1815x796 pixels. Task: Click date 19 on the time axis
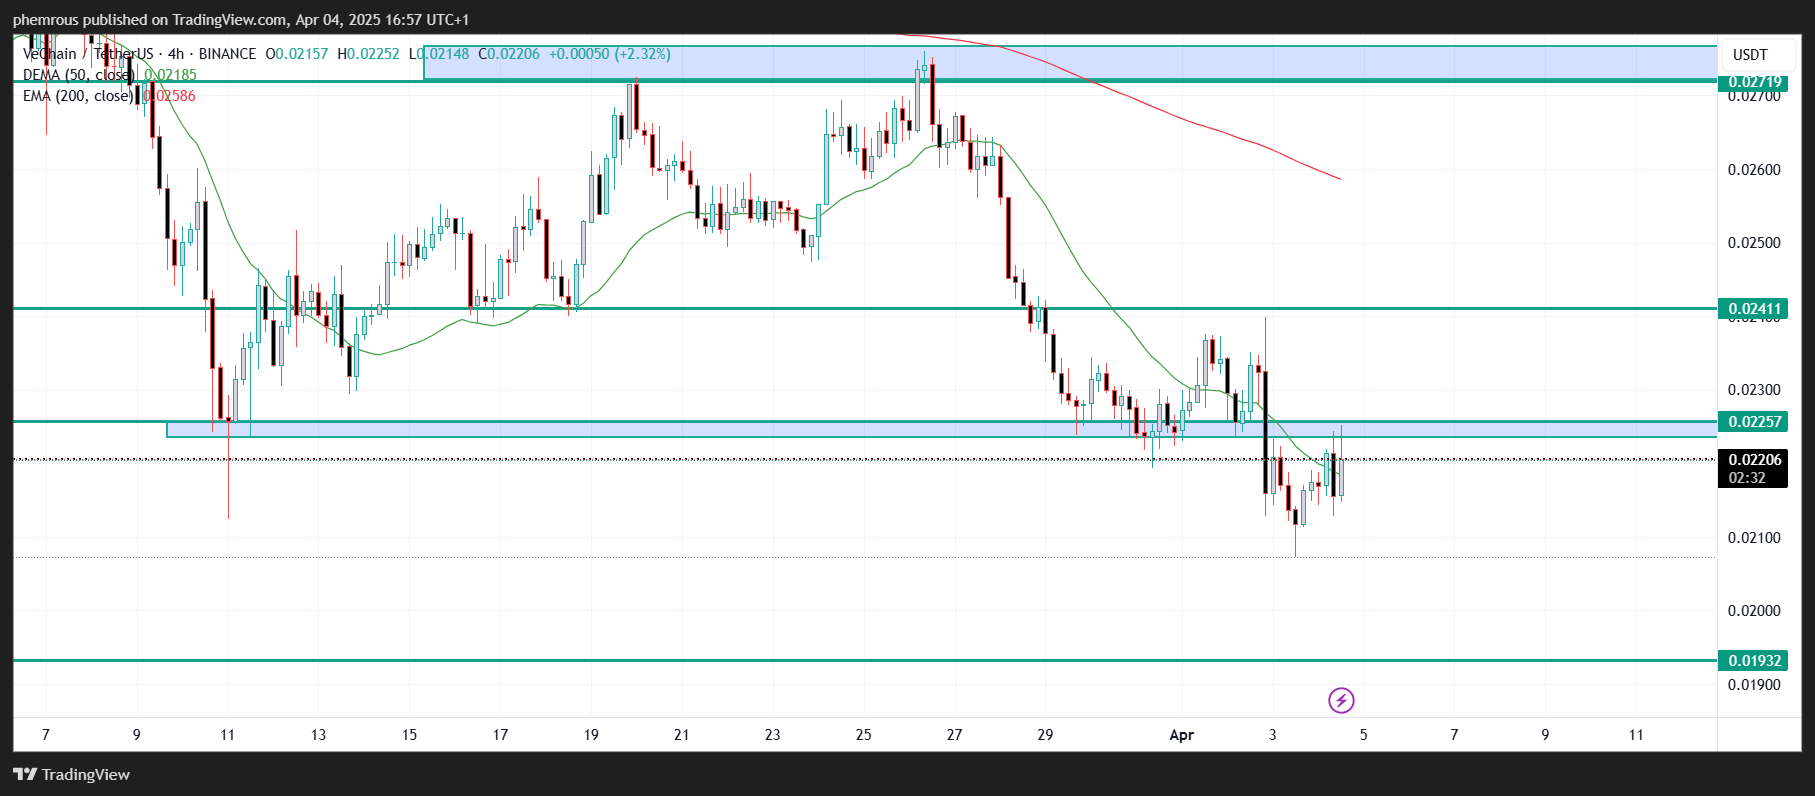591,735
